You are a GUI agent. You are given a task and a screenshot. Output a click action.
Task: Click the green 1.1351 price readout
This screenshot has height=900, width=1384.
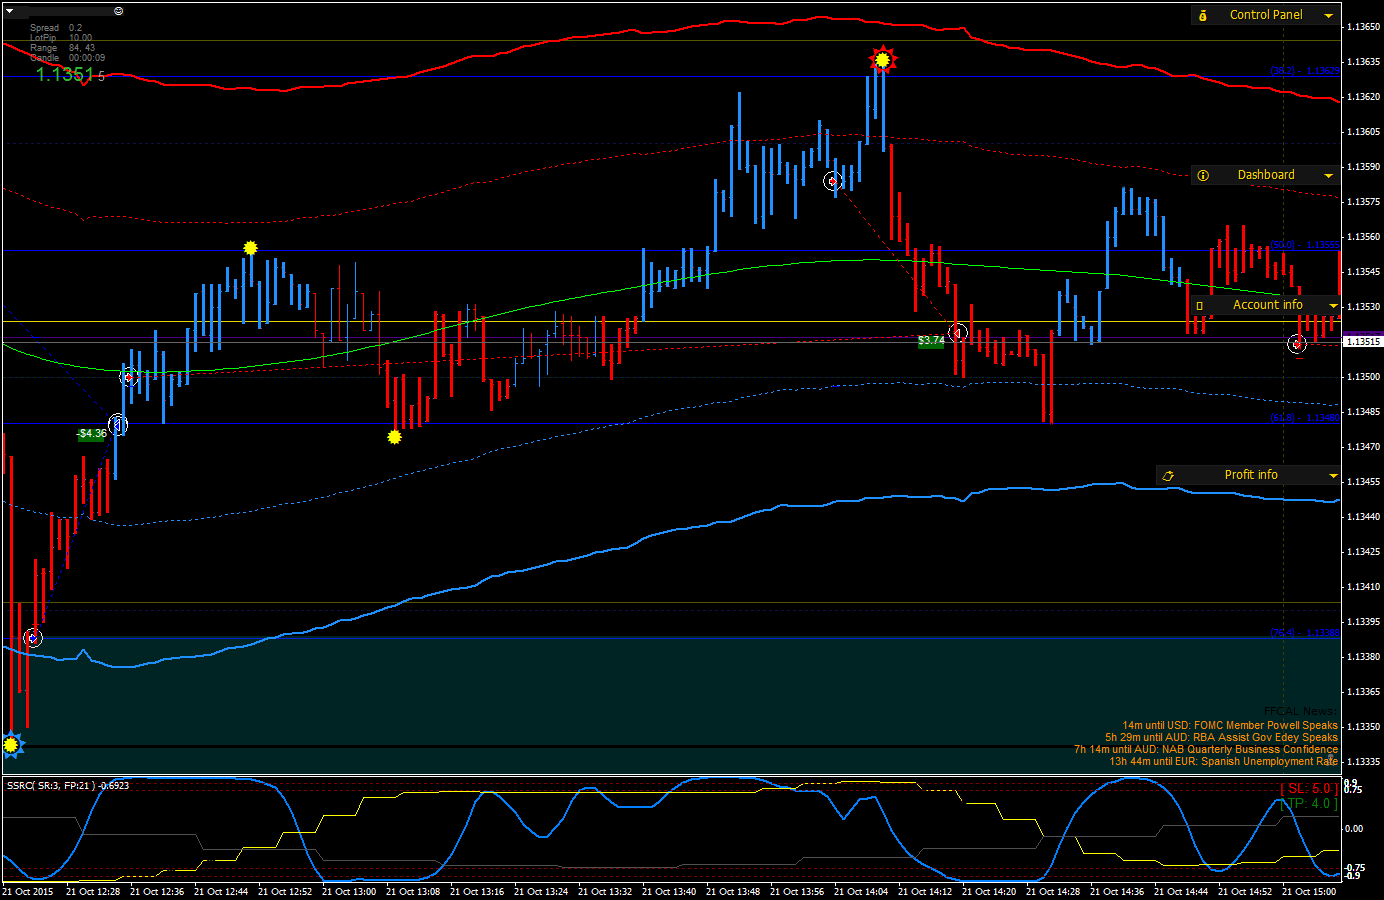(x=66, y=75)
